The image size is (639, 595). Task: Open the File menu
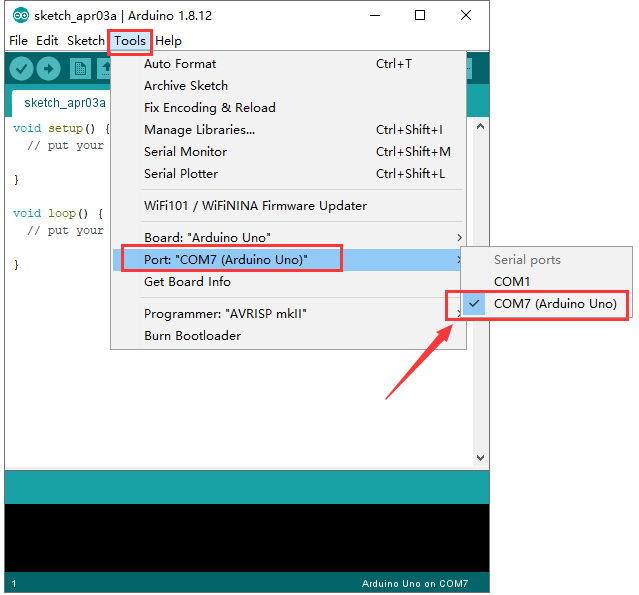coord(18,41)
